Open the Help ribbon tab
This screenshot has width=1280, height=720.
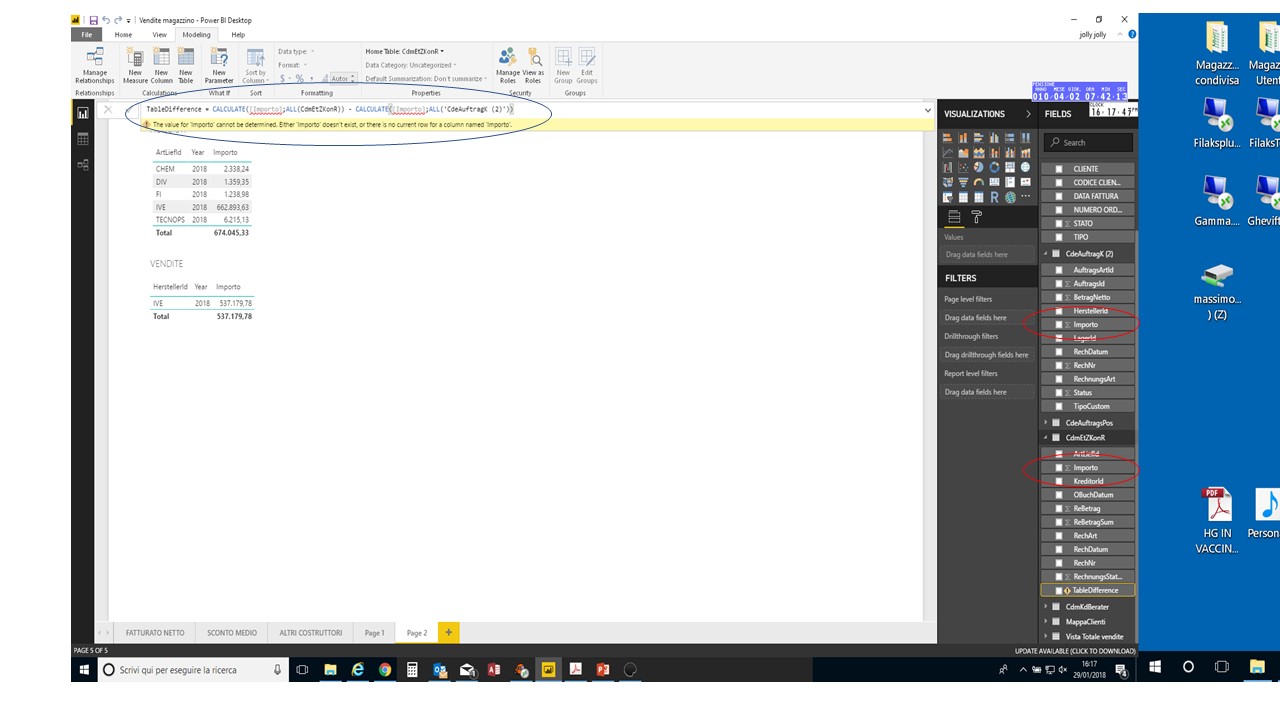pos(238,34)
